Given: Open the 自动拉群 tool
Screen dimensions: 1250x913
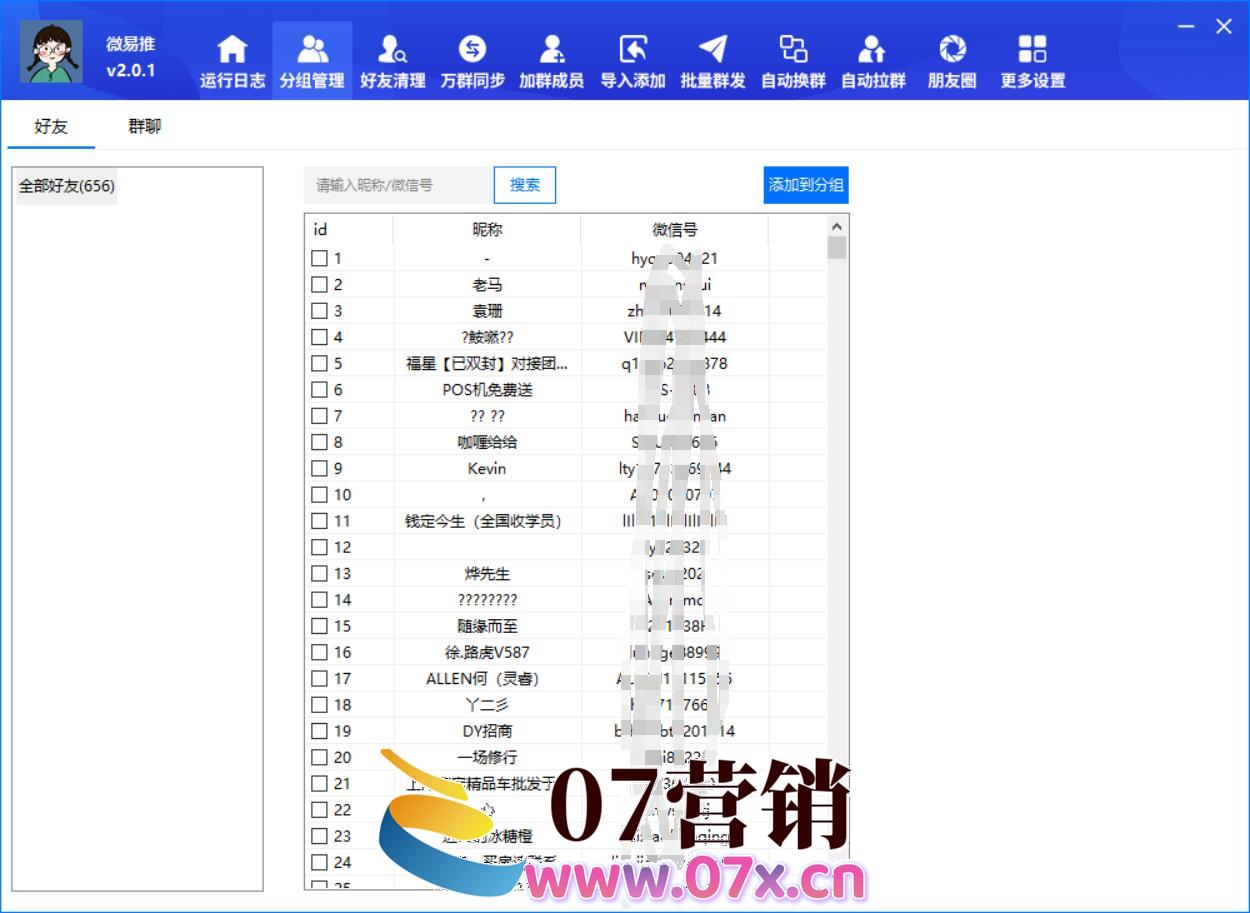Looking at the screenshot, I should click(873, 61).
